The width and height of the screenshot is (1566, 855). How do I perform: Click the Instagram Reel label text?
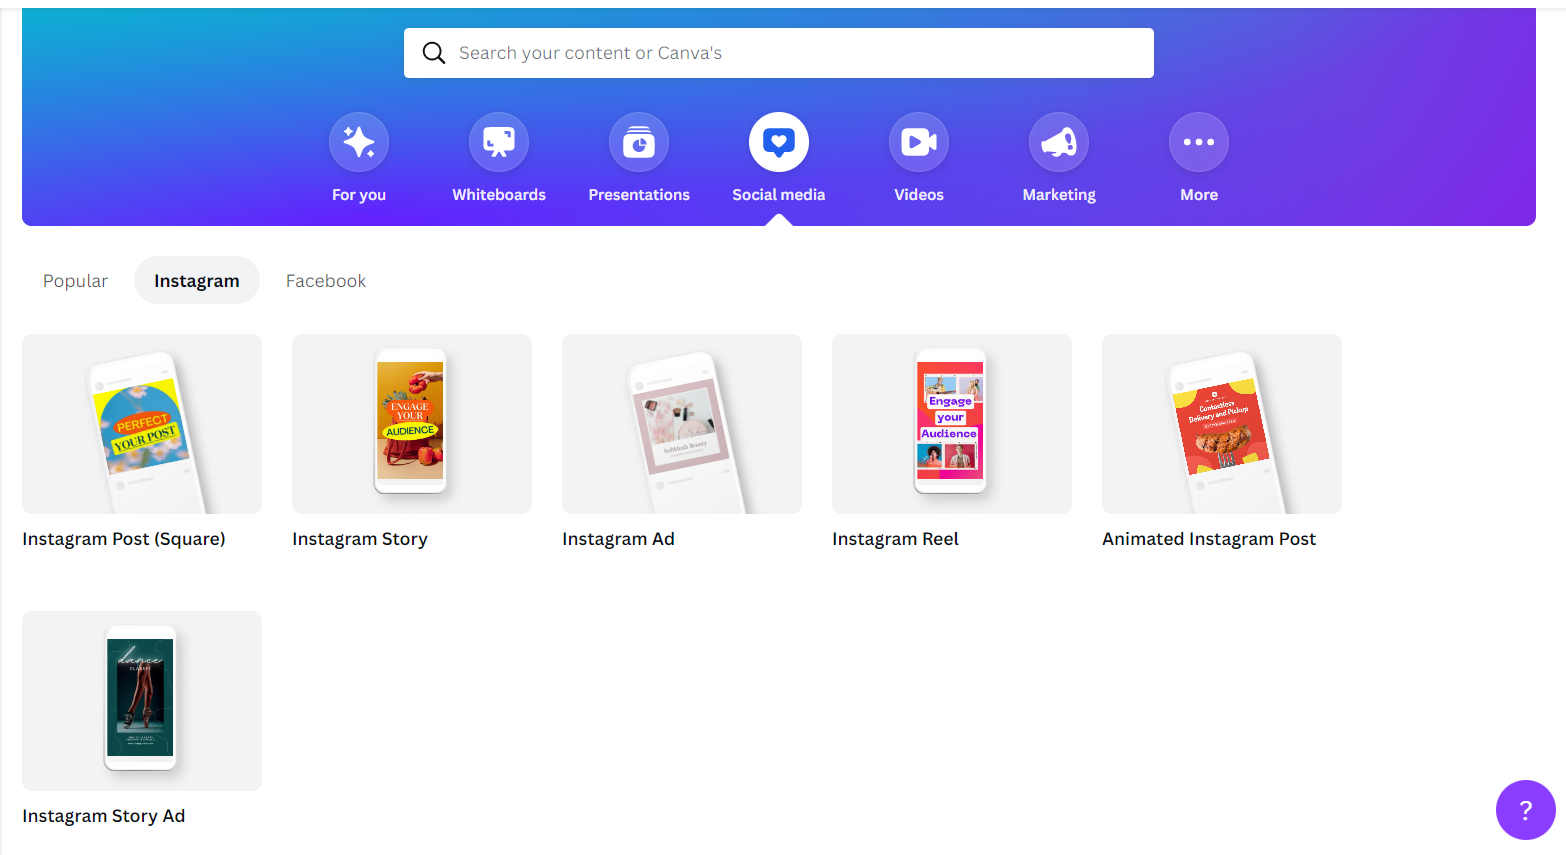(895, 539)
